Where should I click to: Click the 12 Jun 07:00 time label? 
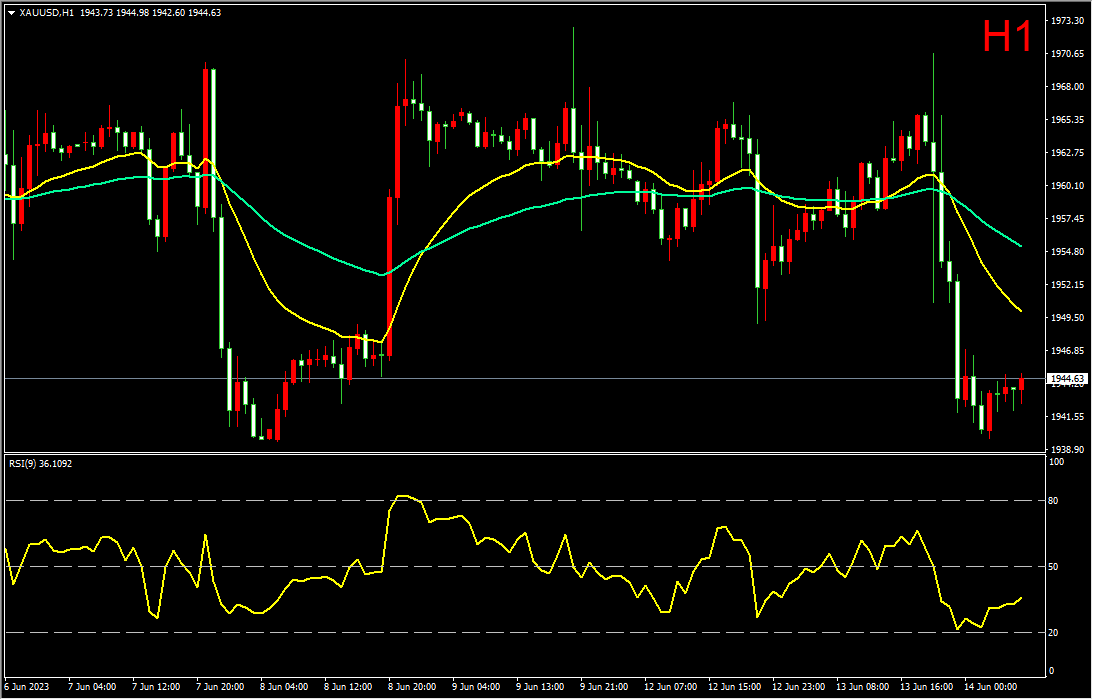(x=671, y=687)
